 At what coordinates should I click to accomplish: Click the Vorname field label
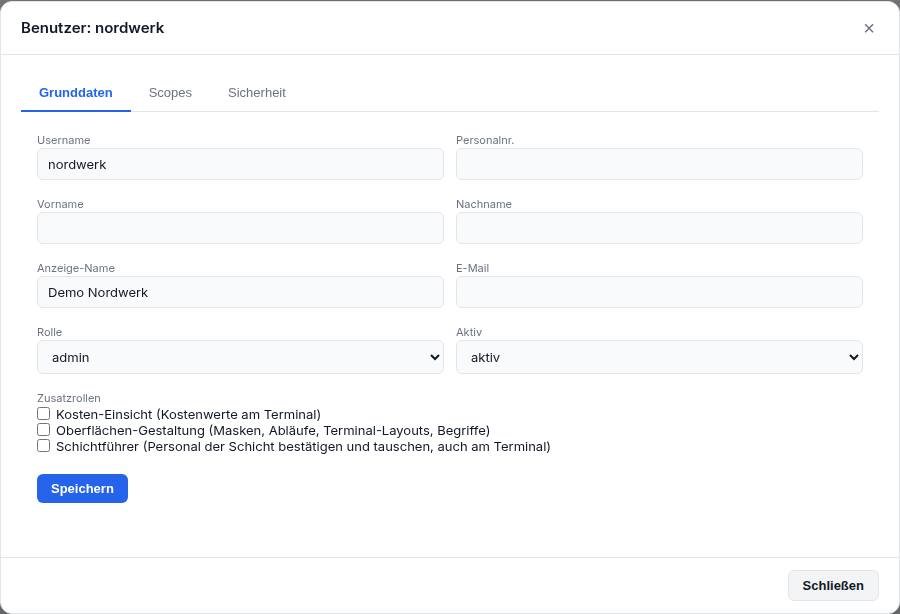point(60,204)
